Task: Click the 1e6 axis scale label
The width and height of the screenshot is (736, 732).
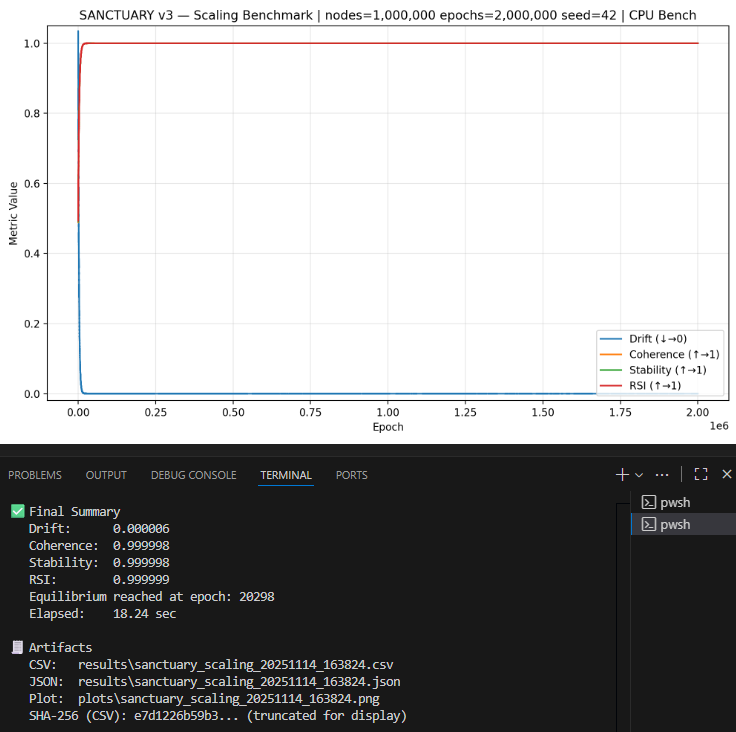Action: point(719,426)
